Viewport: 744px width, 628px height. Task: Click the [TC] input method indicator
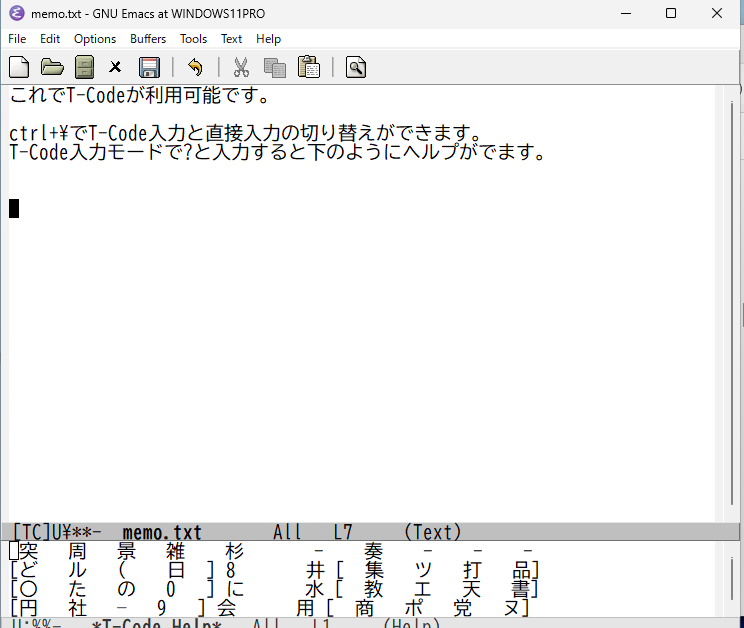point(31,532)
